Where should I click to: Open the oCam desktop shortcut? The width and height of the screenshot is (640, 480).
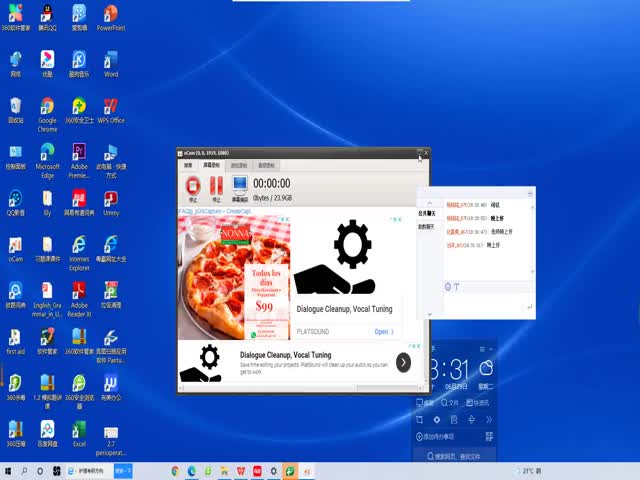pos(15,245)
